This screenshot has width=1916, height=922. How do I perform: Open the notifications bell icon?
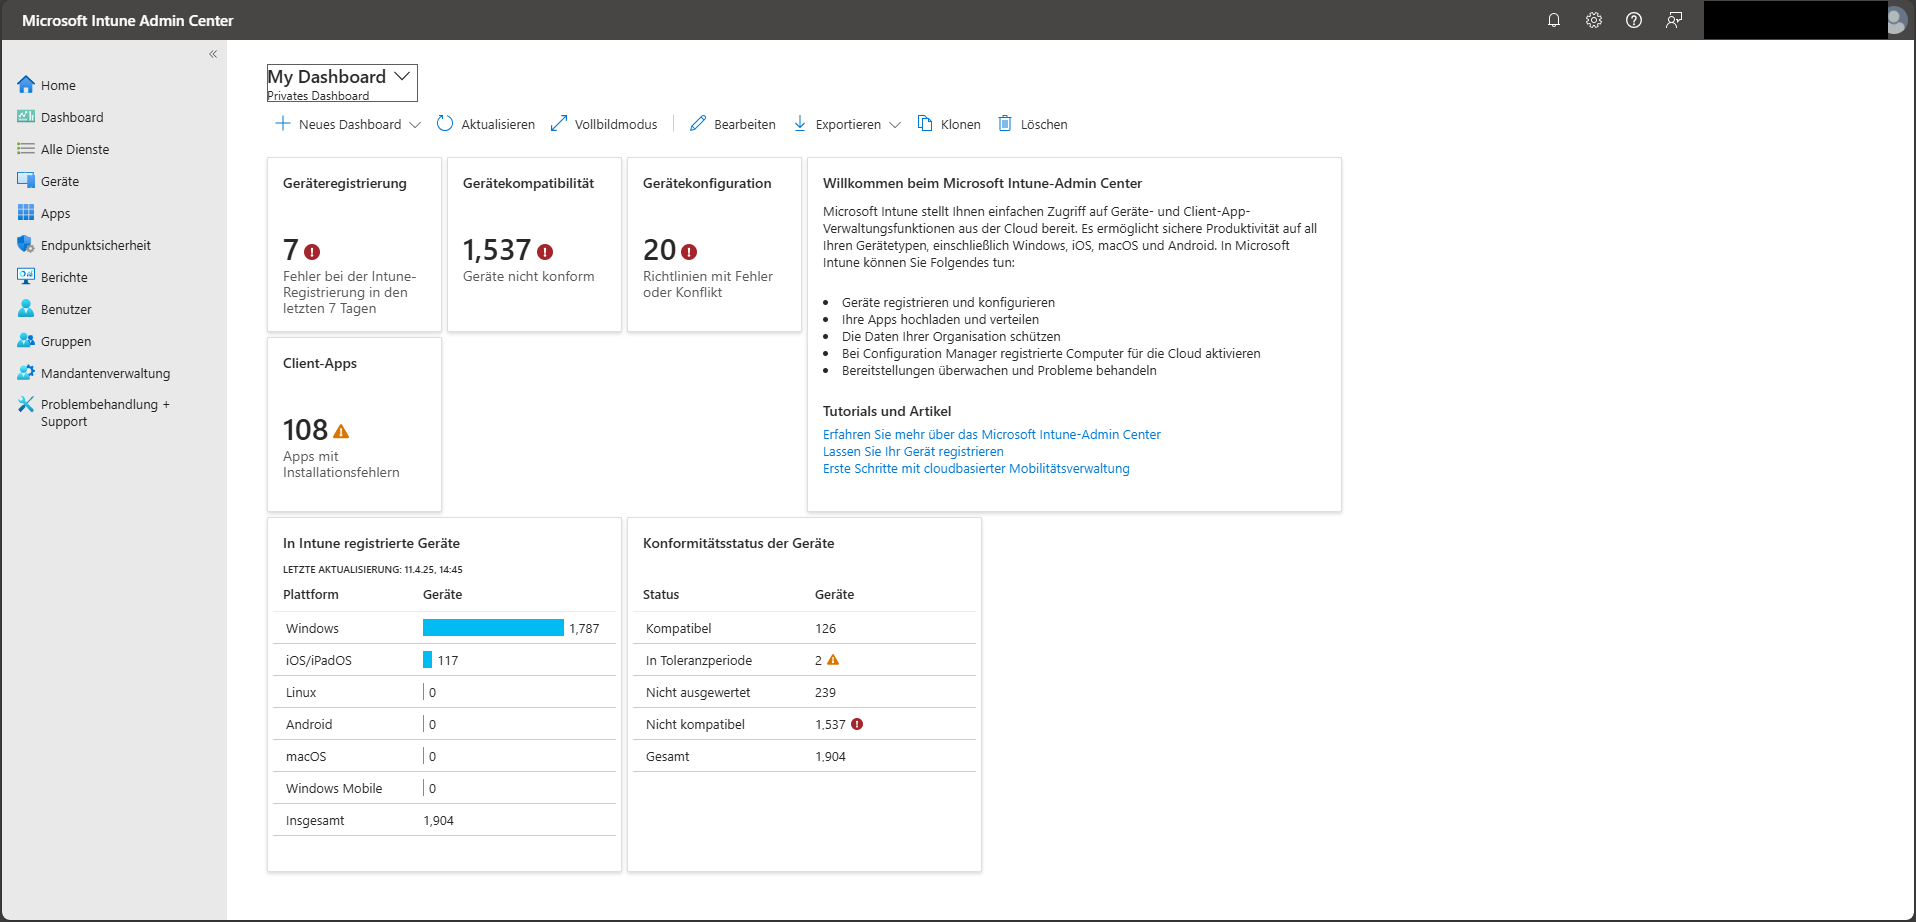pos(1553,20)
